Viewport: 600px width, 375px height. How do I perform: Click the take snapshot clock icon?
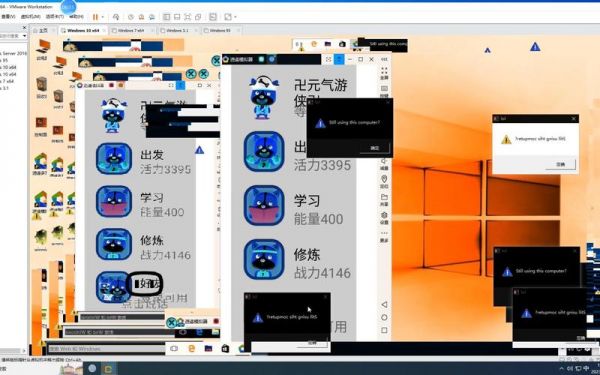point(131,17)
